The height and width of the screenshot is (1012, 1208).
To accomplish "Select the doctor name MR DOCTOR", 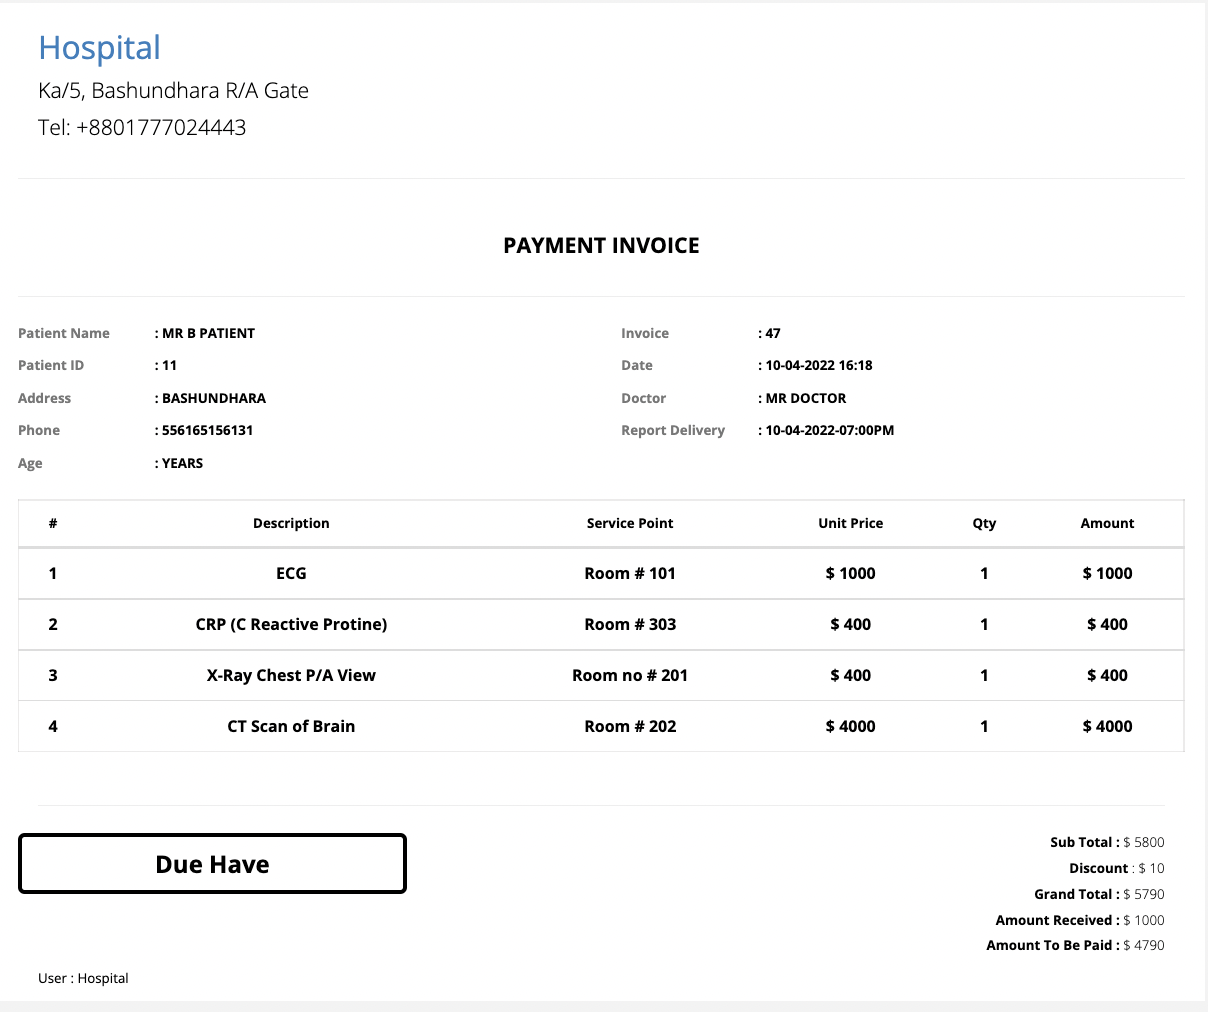I will 805,399.
